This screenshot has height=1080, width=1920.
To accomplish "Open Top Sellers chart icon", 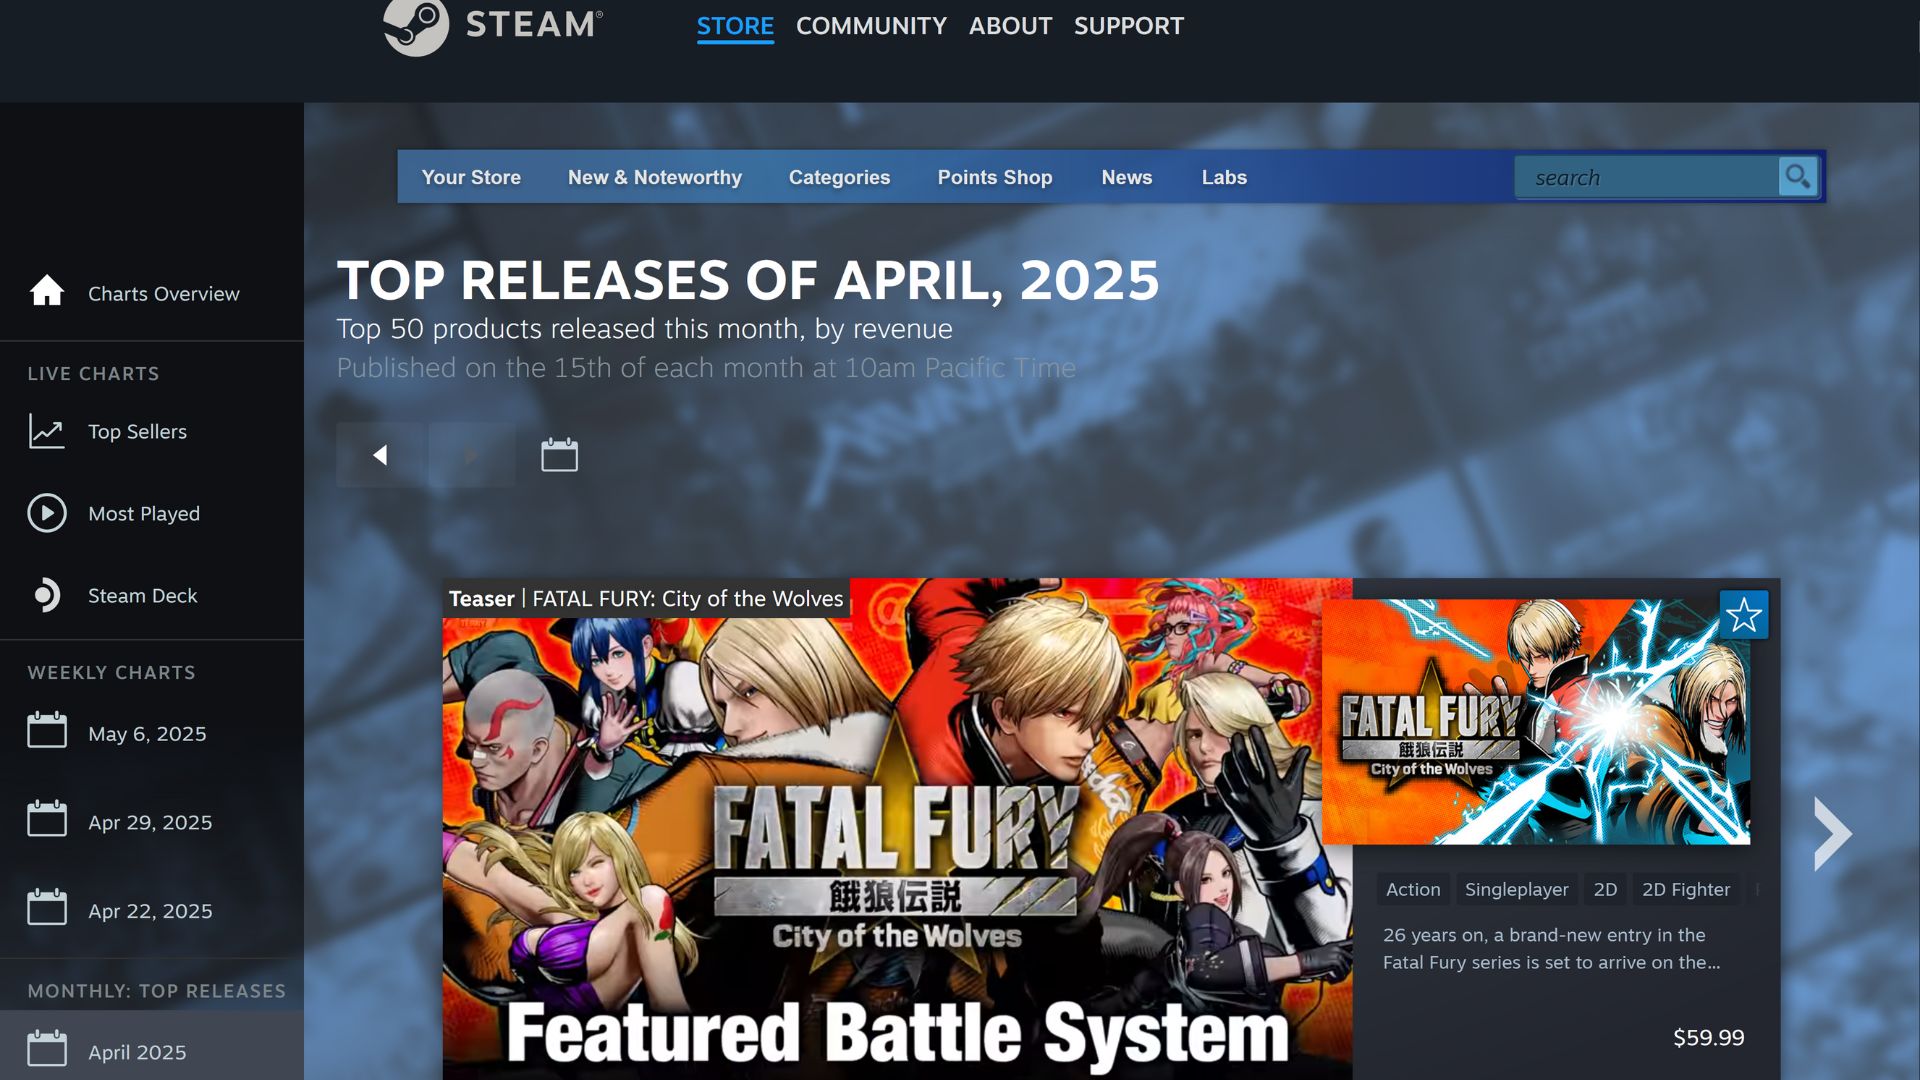I will (47, 431).
